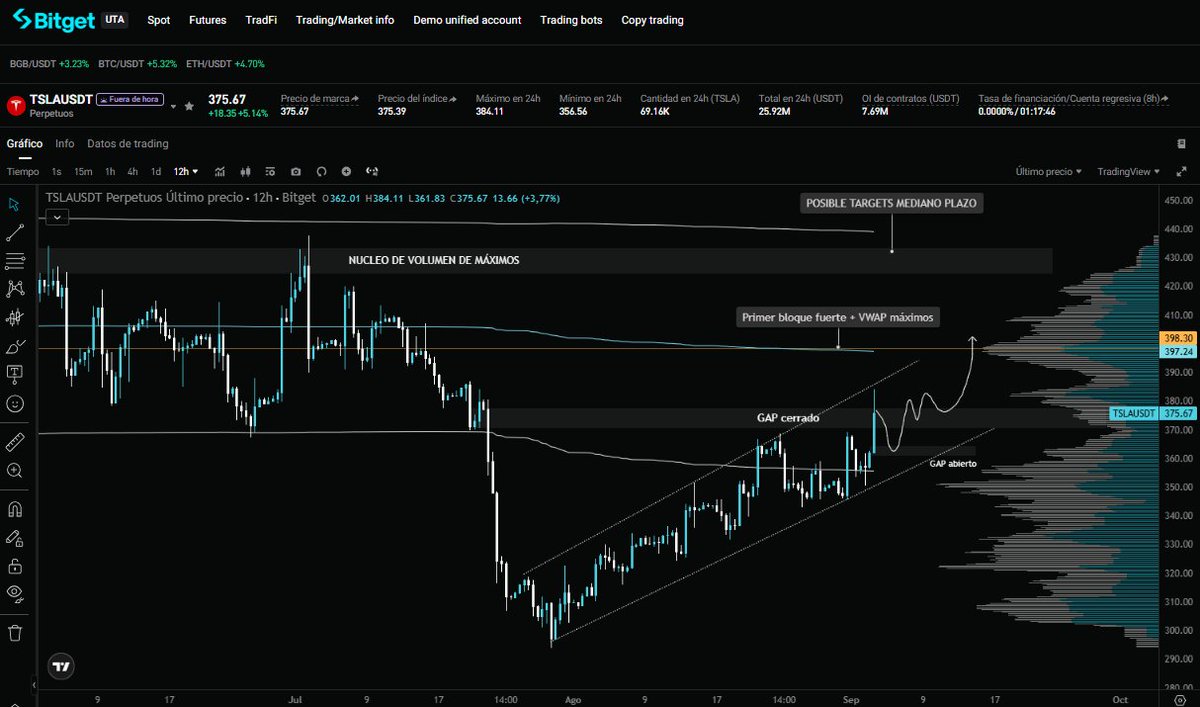Select the cursor arrow tool
Viewport: 1200px width, 707px height.
15,204
